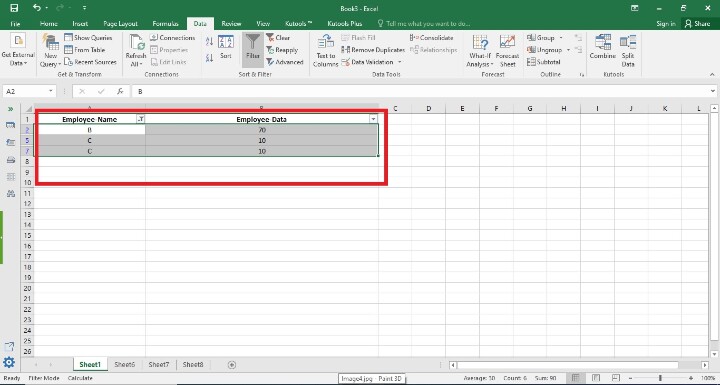Reapply the filter
This screenshot has width=720, height=385.
(282, 50)
